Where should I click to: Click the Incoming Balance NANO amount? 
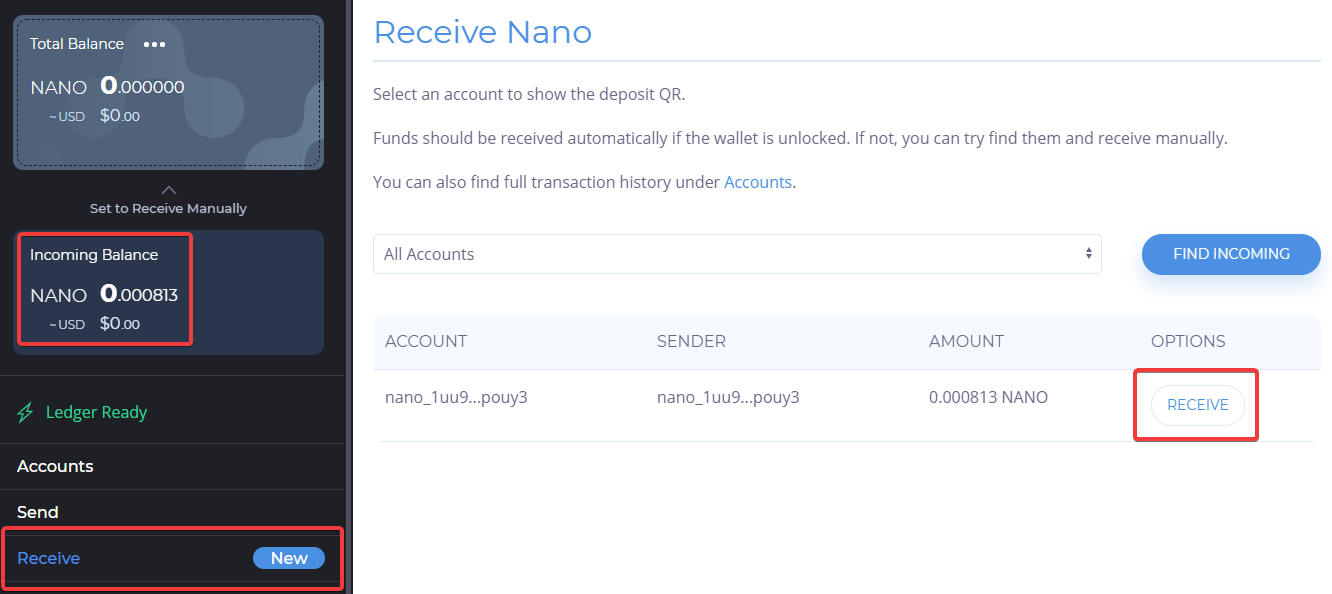coord(139,295)
